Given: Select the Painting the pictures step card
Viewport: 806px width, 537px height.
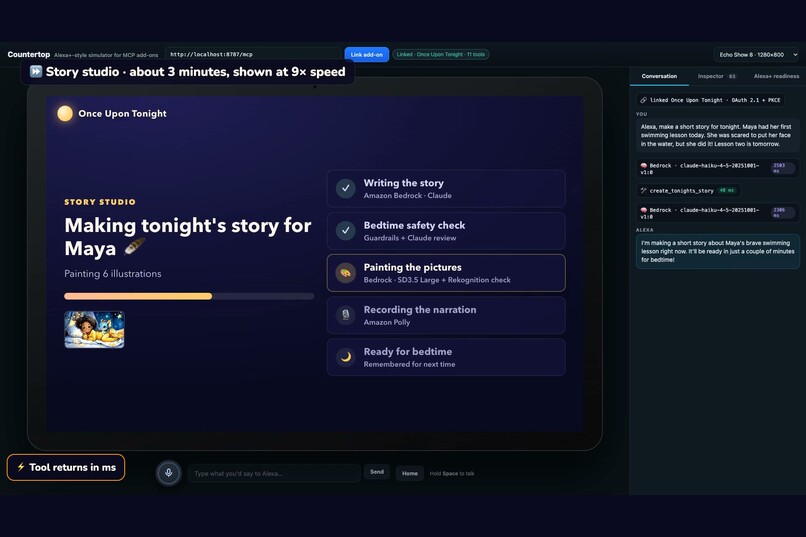Looking at the screenshot, I should (x=446, y=273).
